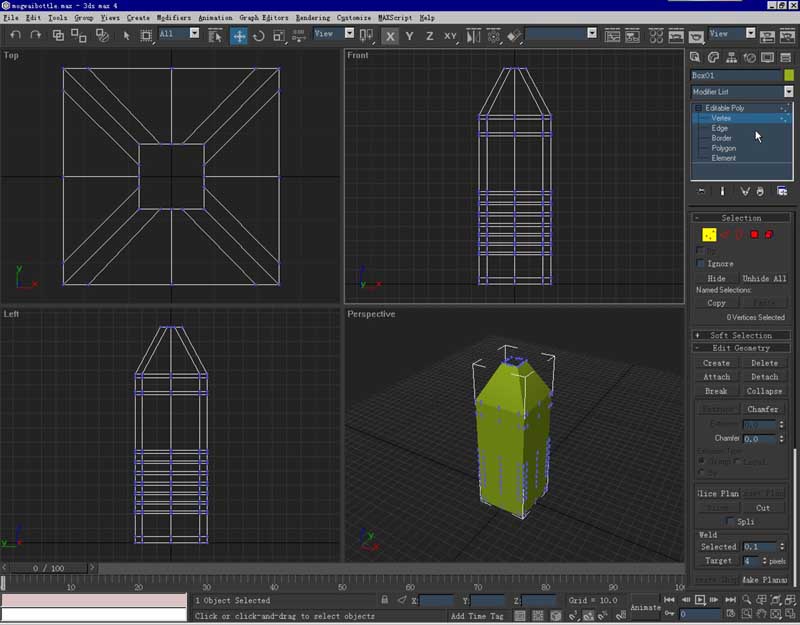
Task: Open the Rendering menu
Action: click(x=311, y=18)
